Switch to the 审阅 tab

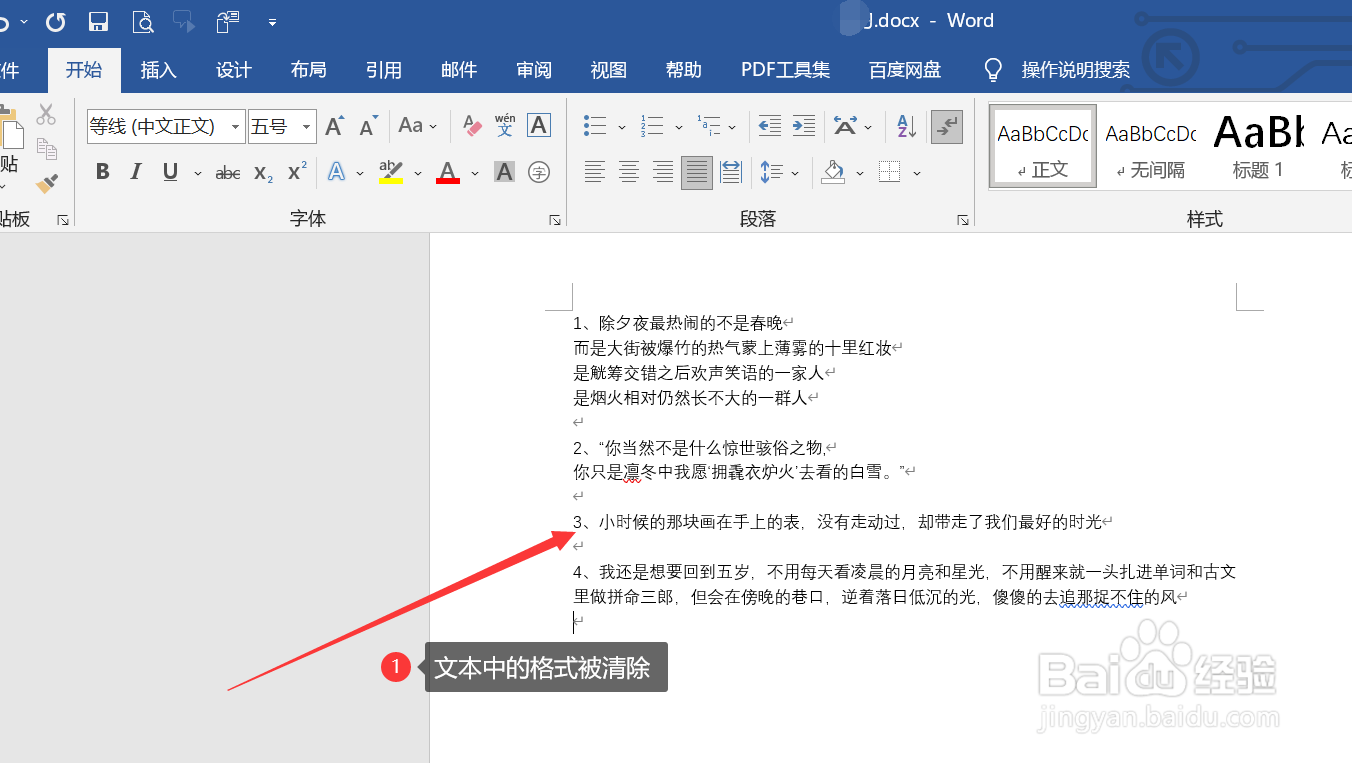point(534,70)
